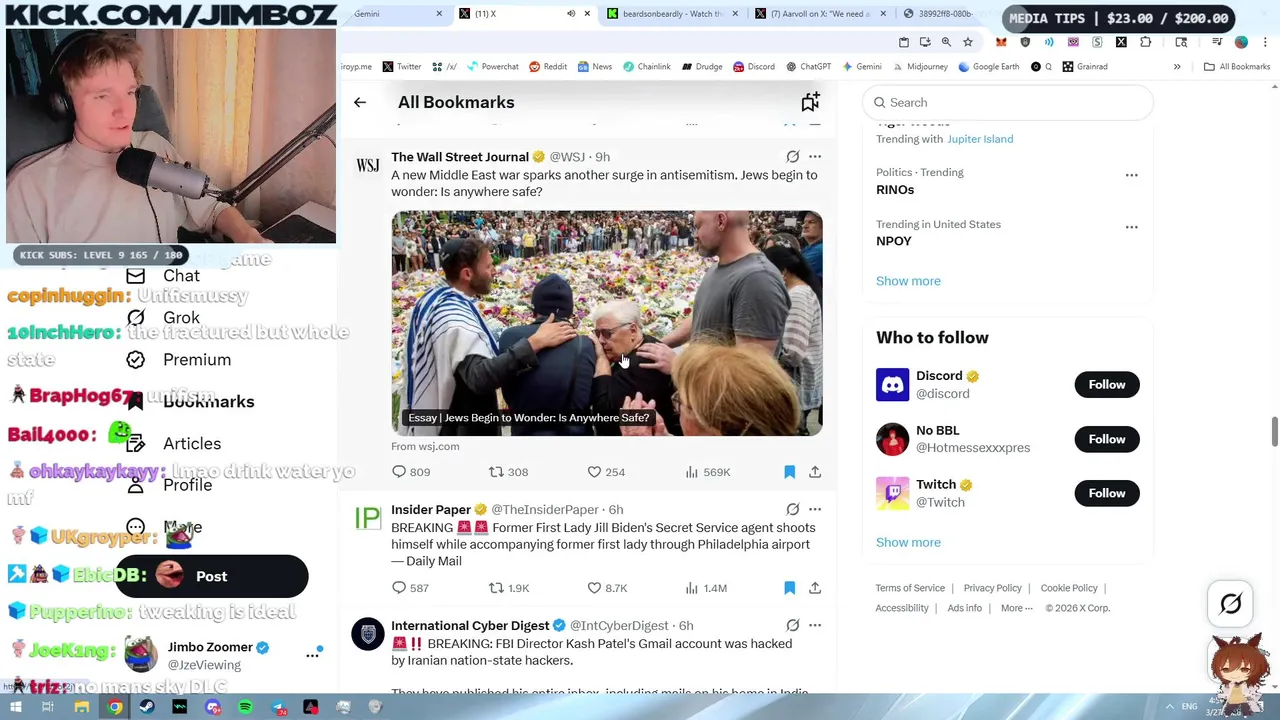This screenshot has width=1280, height=720.
Task: Open the WSJ article image preview
Action: pos(607,323)
